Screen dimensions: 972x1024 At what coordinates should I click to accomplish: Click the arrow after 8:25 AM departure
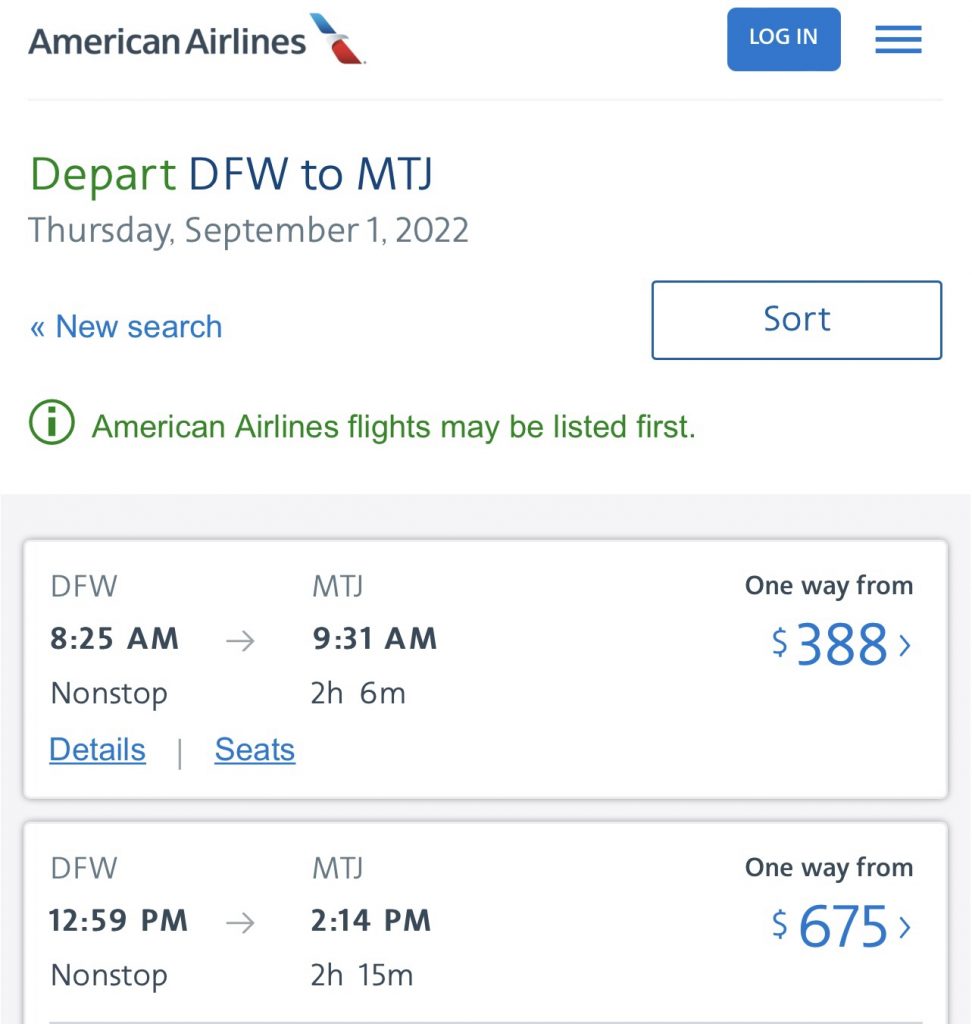tap(240, 641)
